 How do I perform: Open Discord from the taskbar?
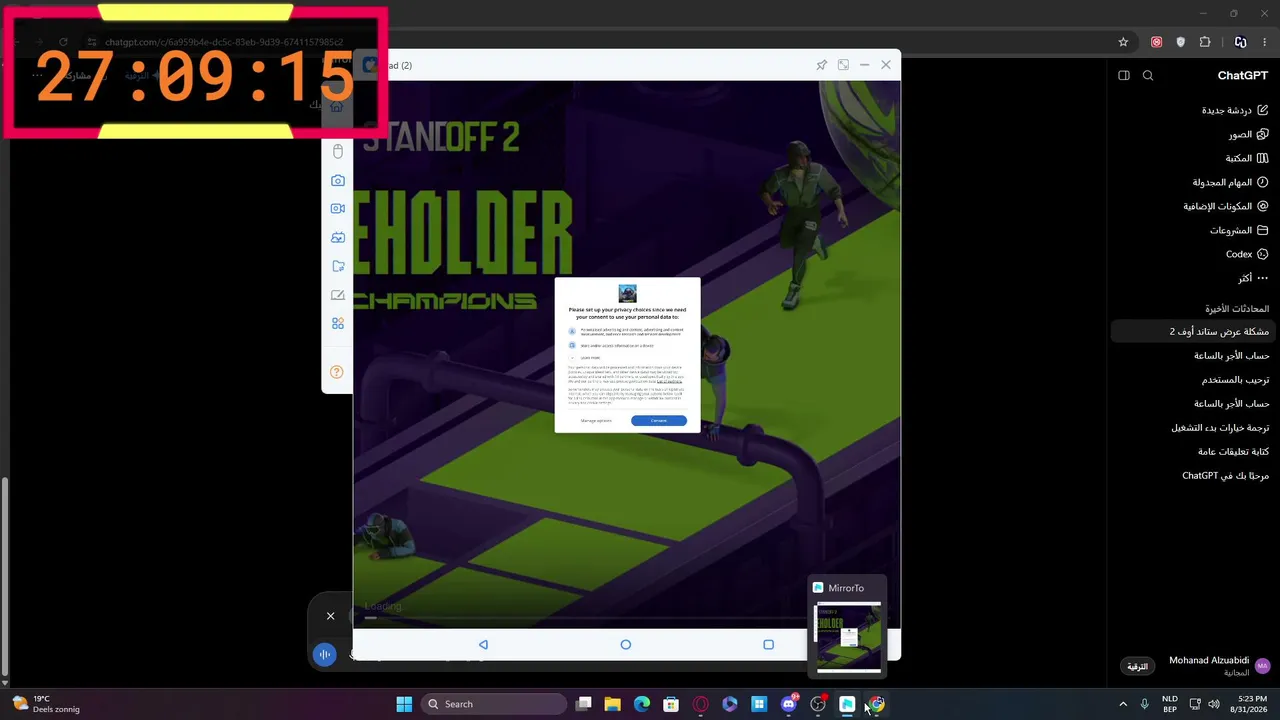click(789, 704)
